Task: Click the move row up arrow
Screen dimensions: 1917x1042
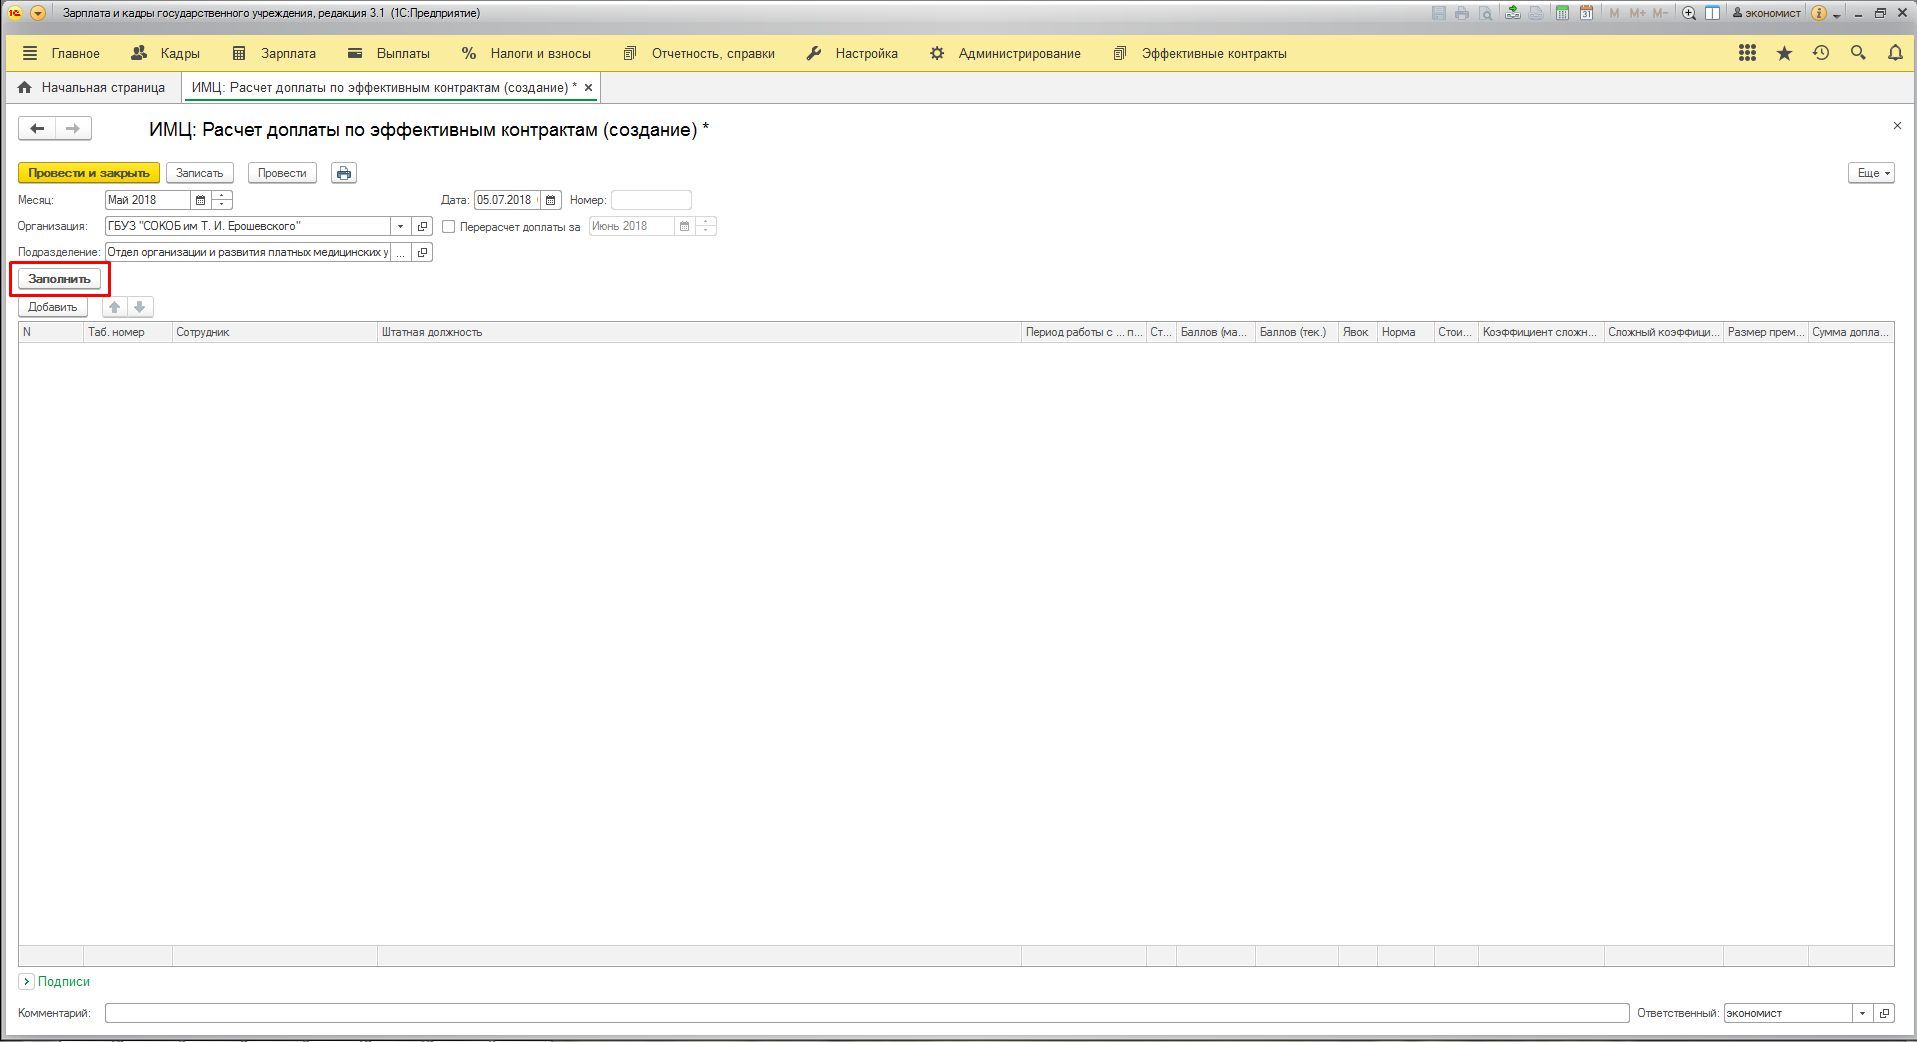Action: point(115,307)
